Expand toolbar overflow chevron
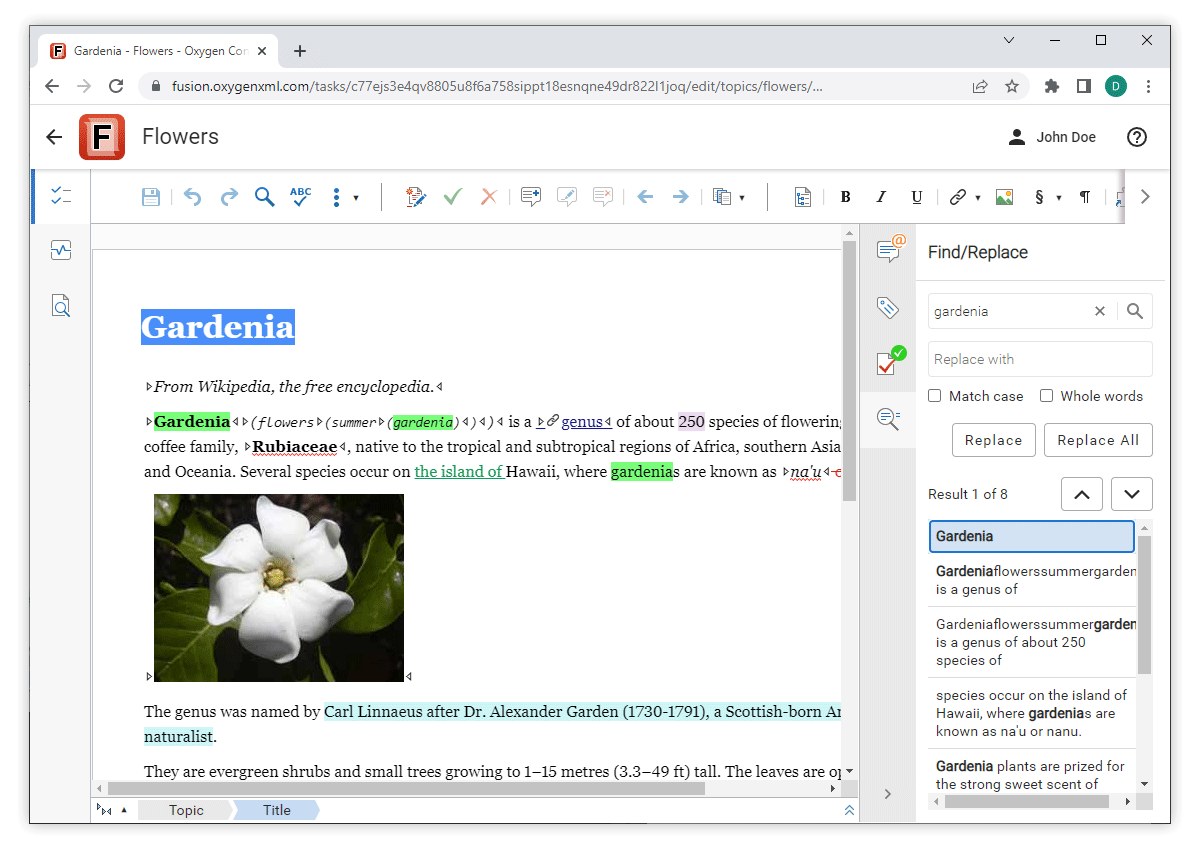Viewport: 1200px width, 850px height. (x=1146, y=197)
